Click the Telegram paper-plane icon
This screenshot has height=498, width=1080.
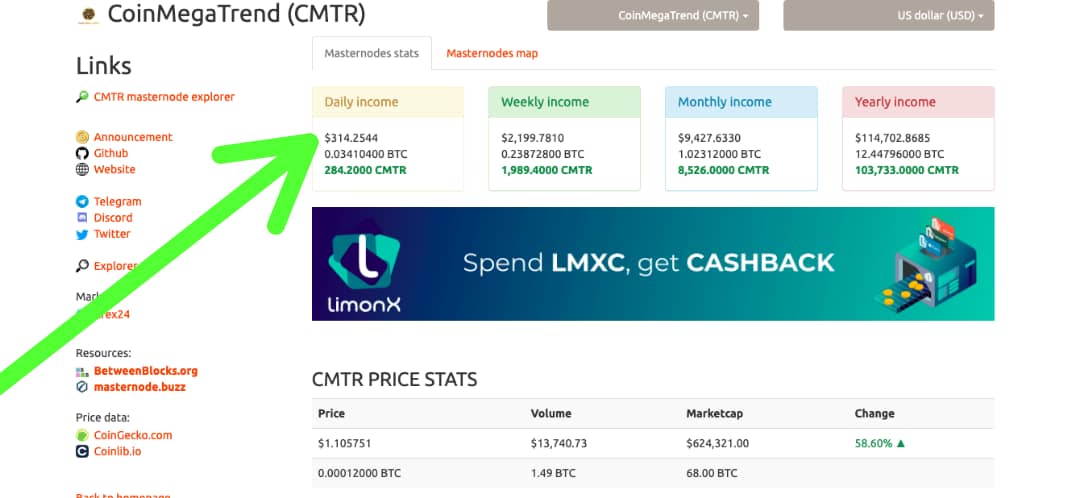tap(82, 202)
